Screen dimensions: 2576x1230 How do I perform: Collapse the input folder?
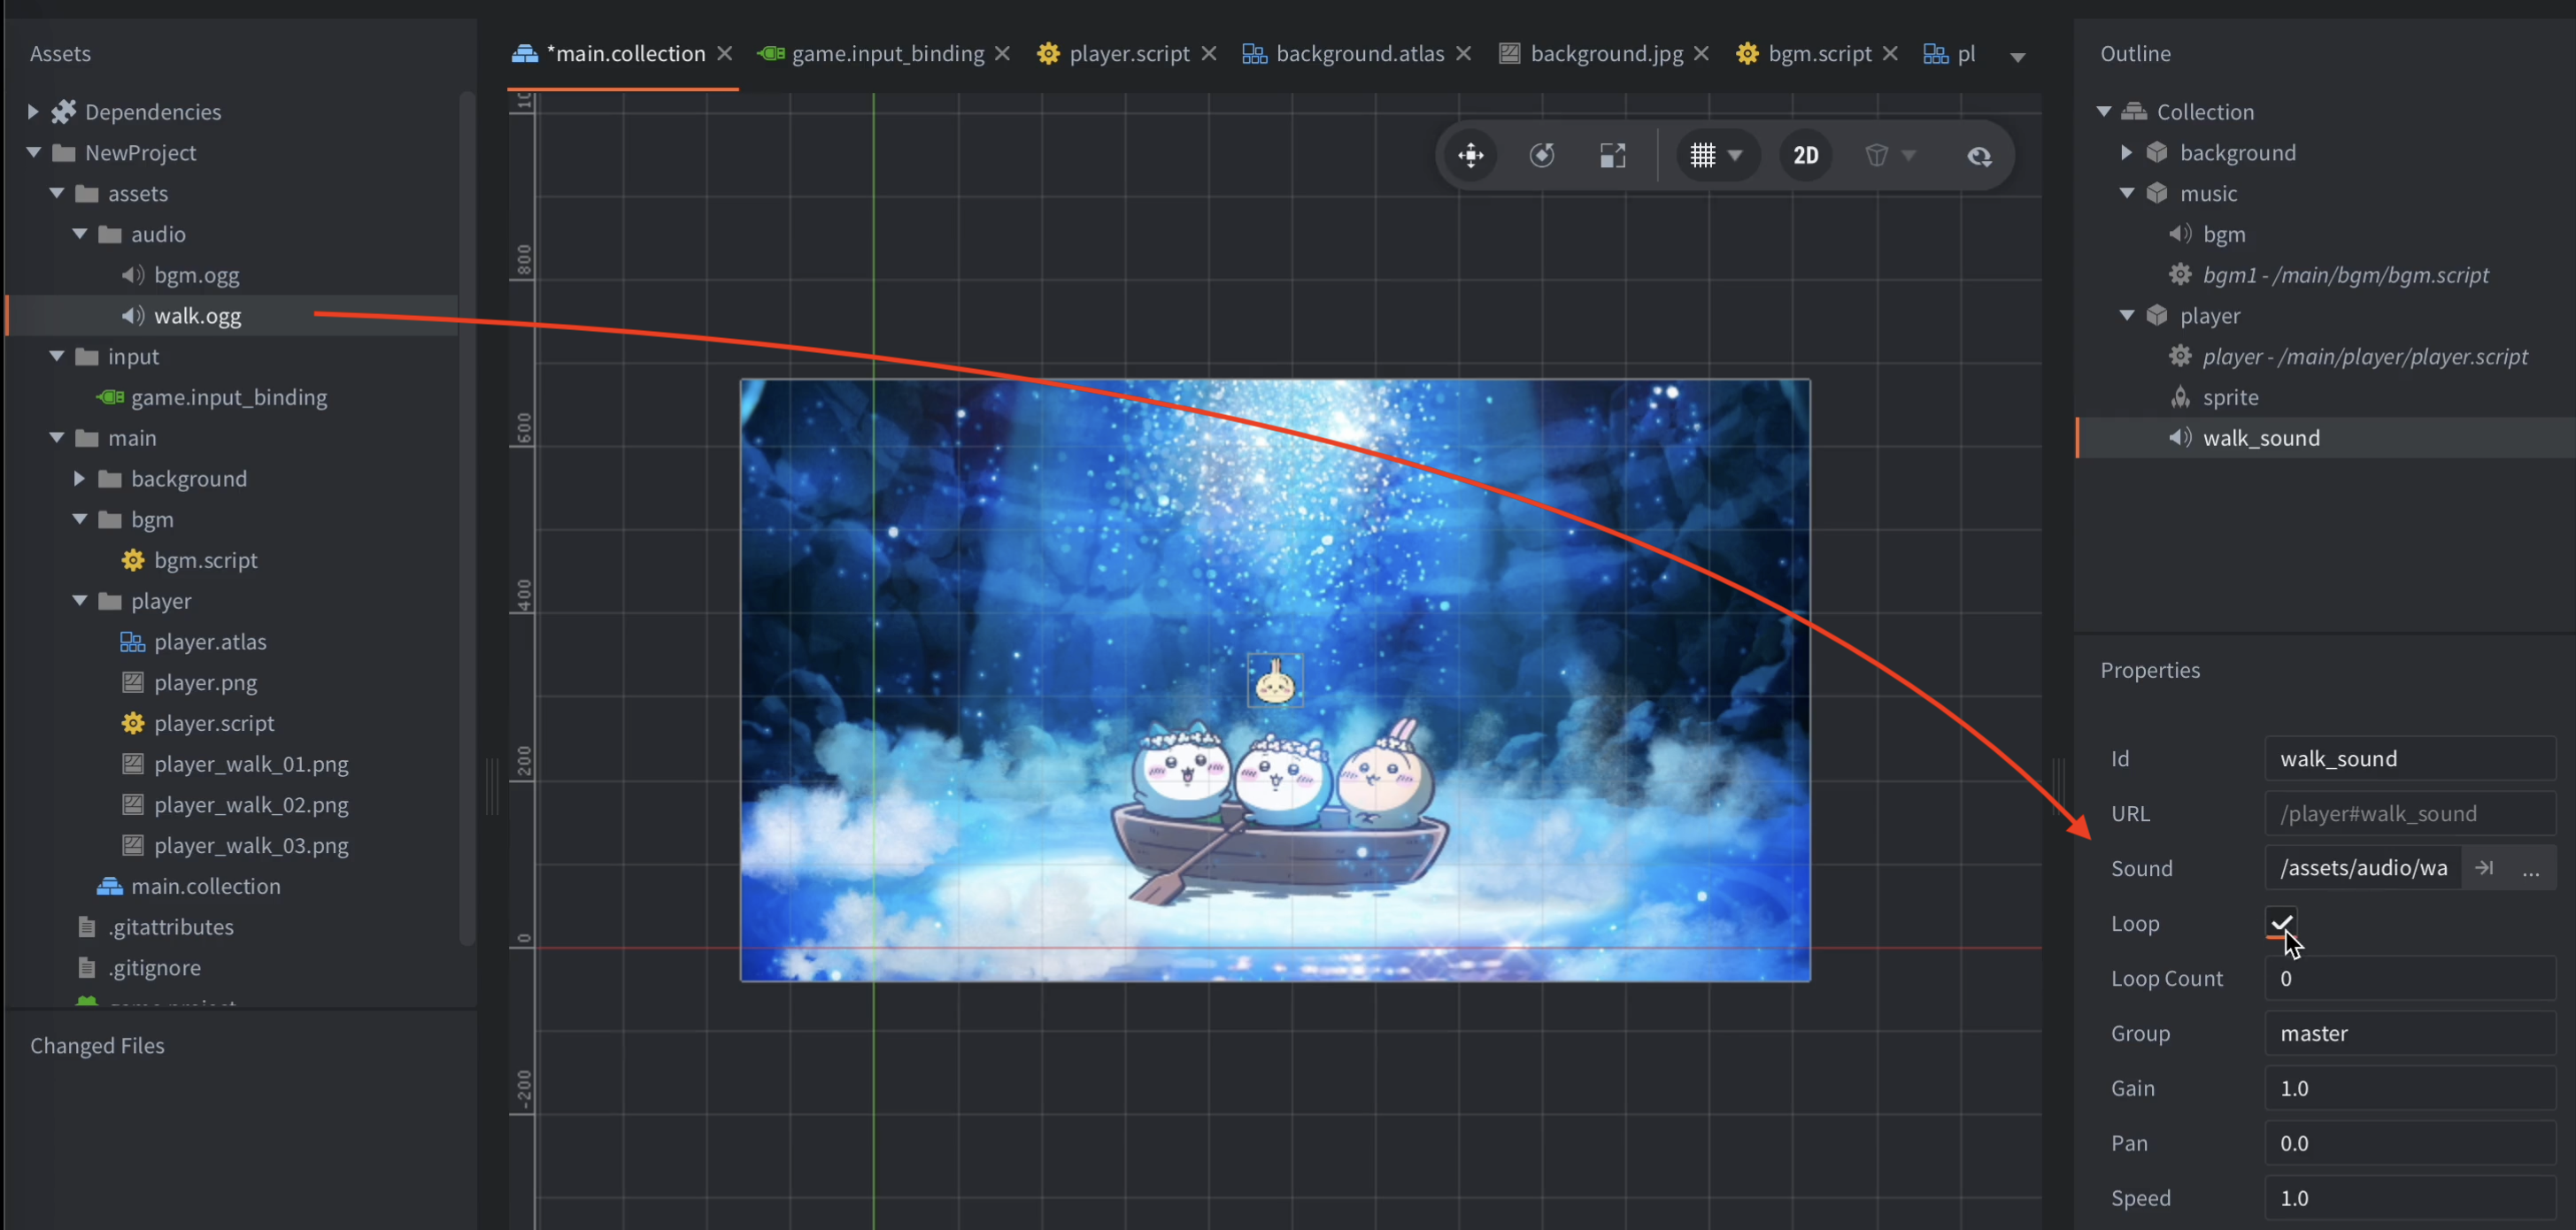57,356
